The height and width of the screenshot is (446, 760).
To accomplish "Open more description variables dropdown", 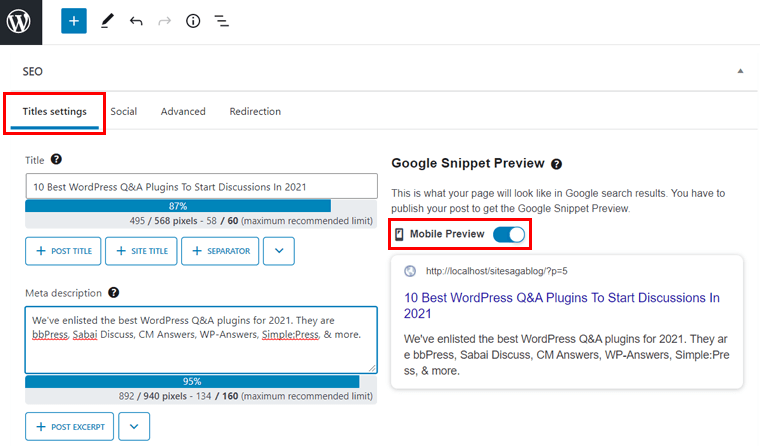I will (134, 427).
